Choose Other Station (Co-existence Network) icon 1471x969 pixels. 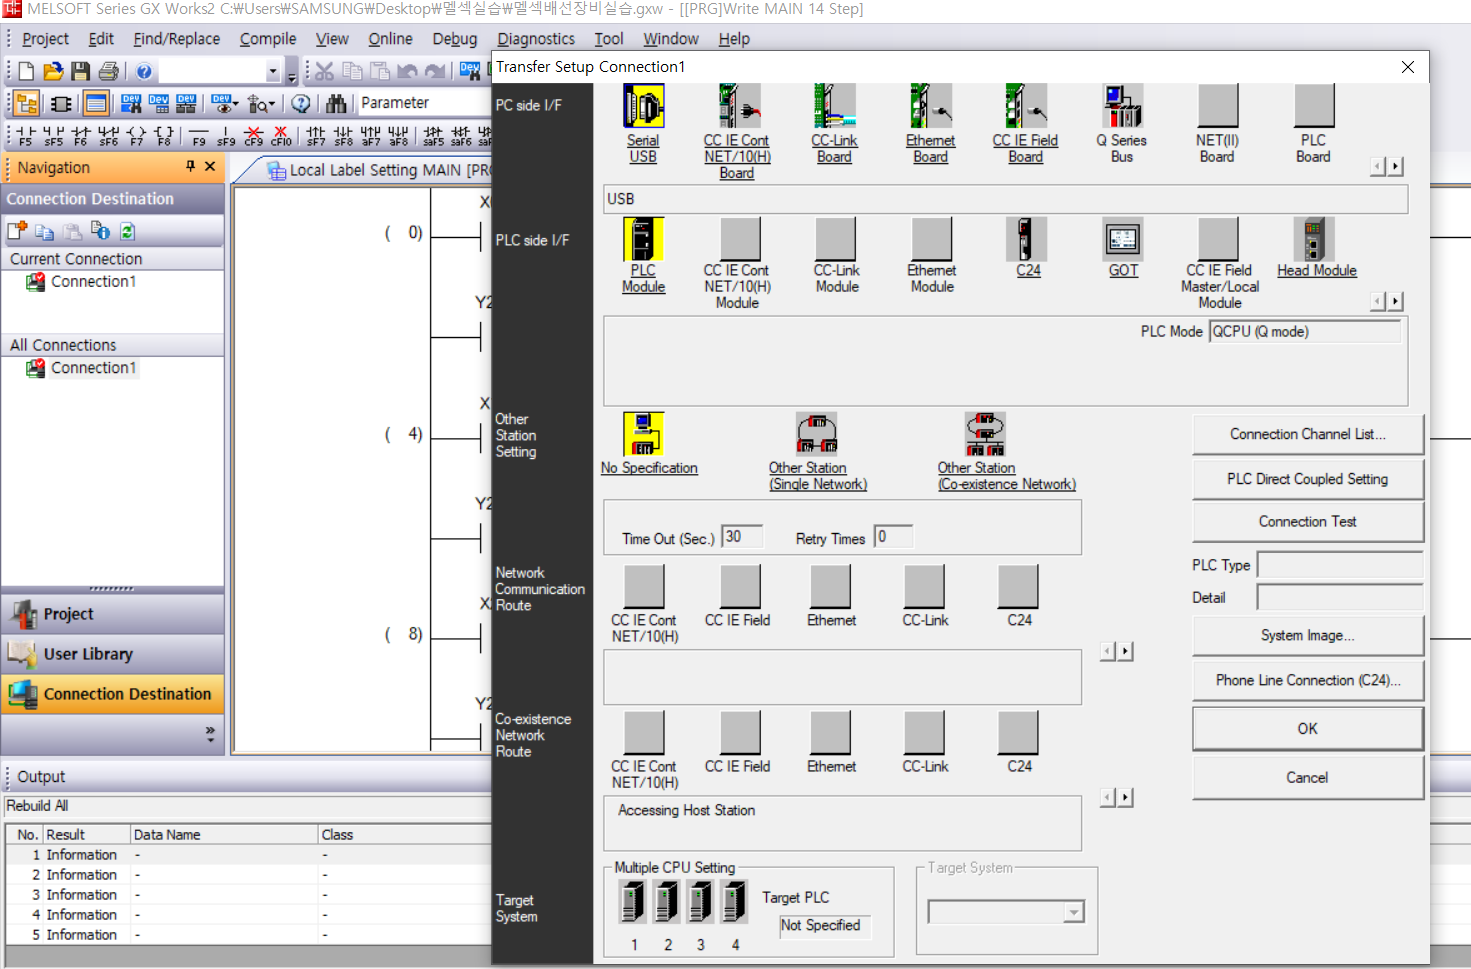985,434
